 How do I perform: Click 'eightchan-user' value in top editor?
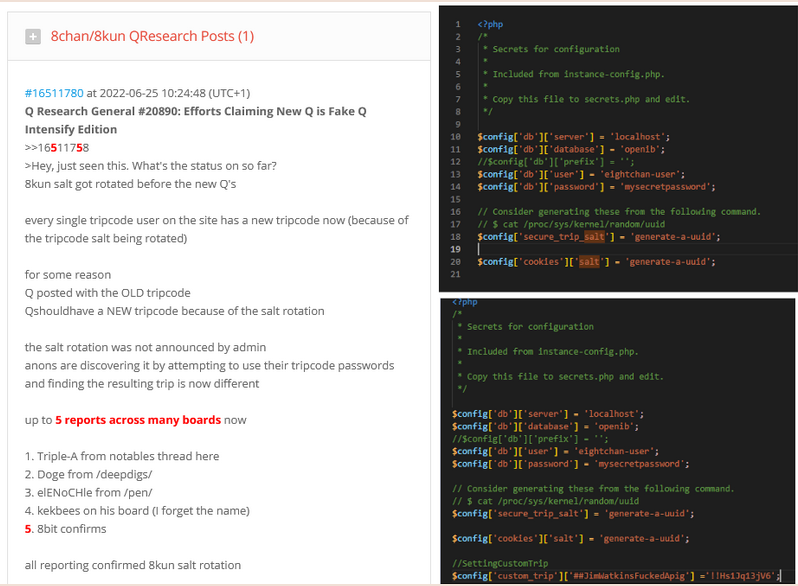pyautogui.click(x=640, y=174)
